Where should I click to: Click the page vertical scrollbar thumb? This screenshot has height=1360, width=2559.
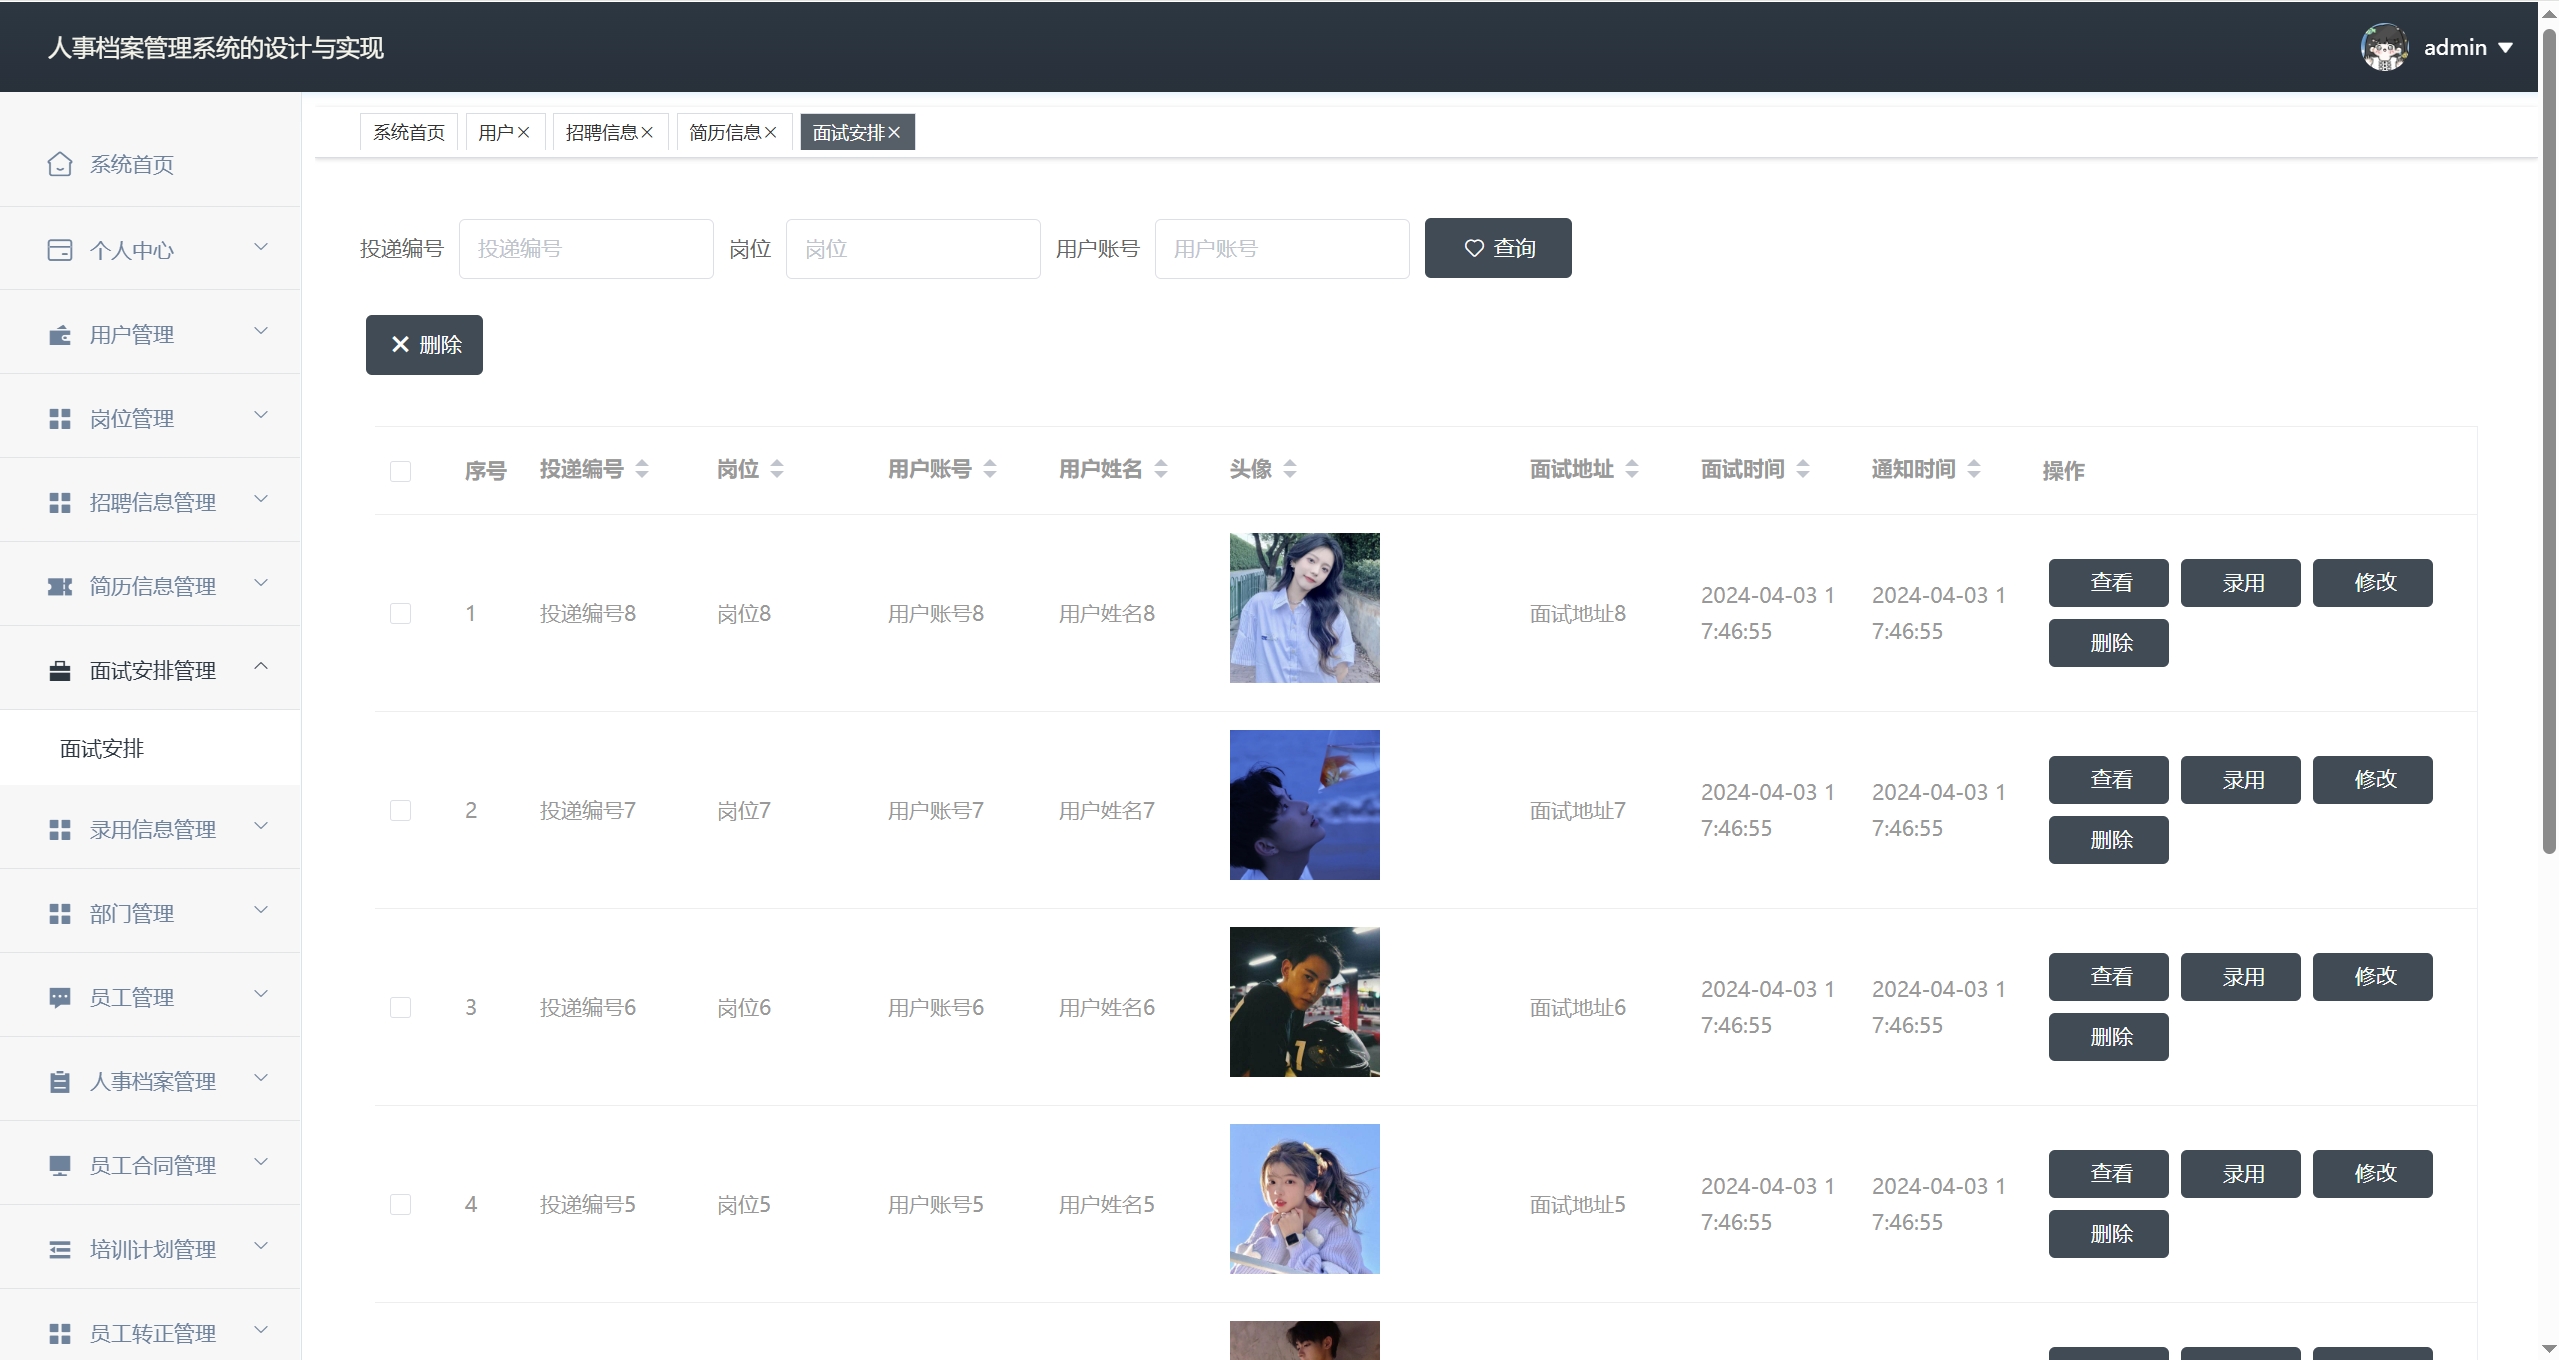point(2549,440)
